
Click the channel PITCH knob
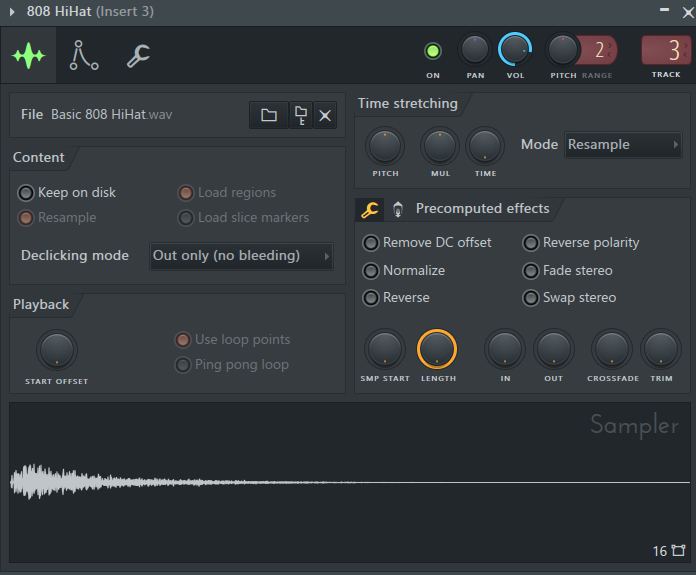(562, 50)
